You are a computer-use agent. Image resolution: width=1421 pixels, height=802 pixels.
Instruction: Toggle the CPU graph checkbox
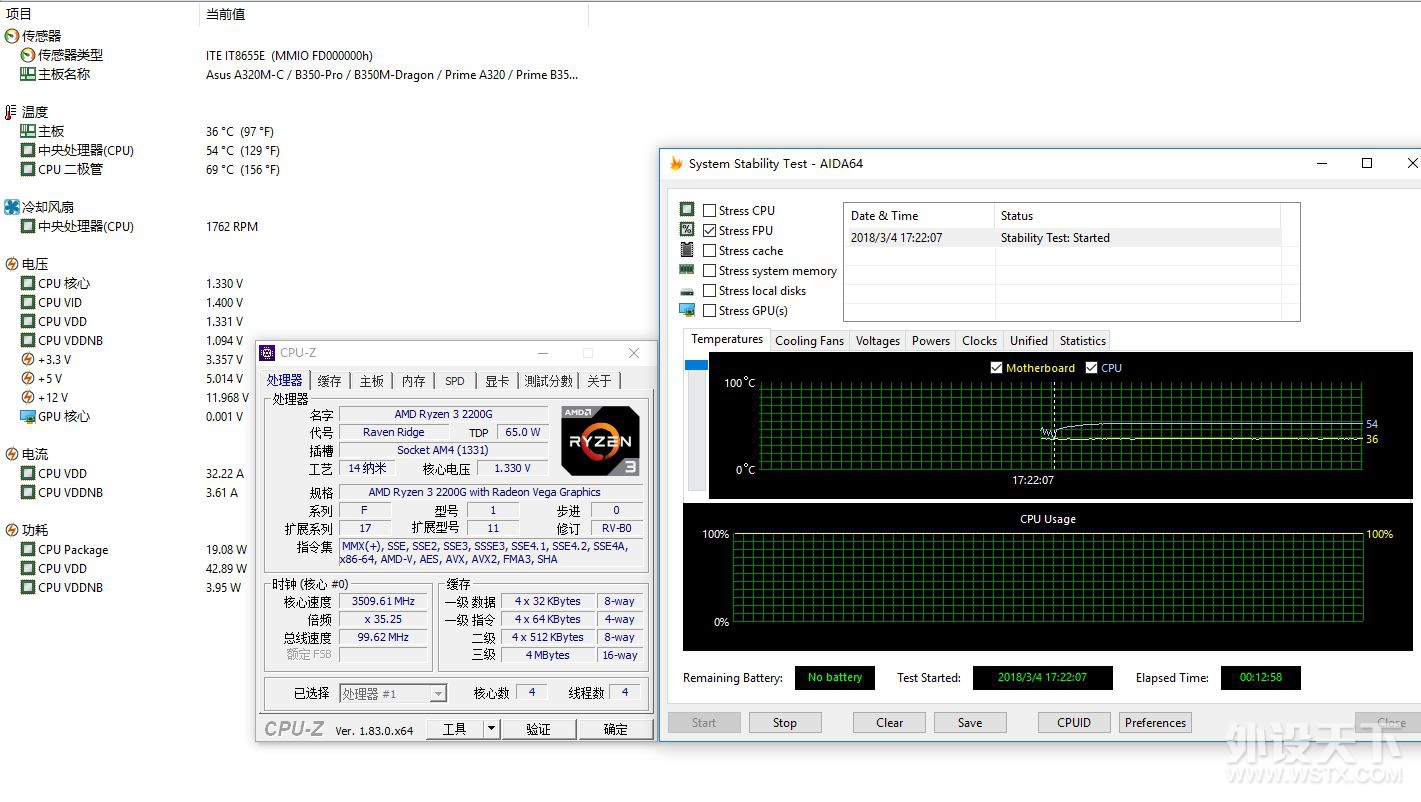click(x=1091, y=368)
